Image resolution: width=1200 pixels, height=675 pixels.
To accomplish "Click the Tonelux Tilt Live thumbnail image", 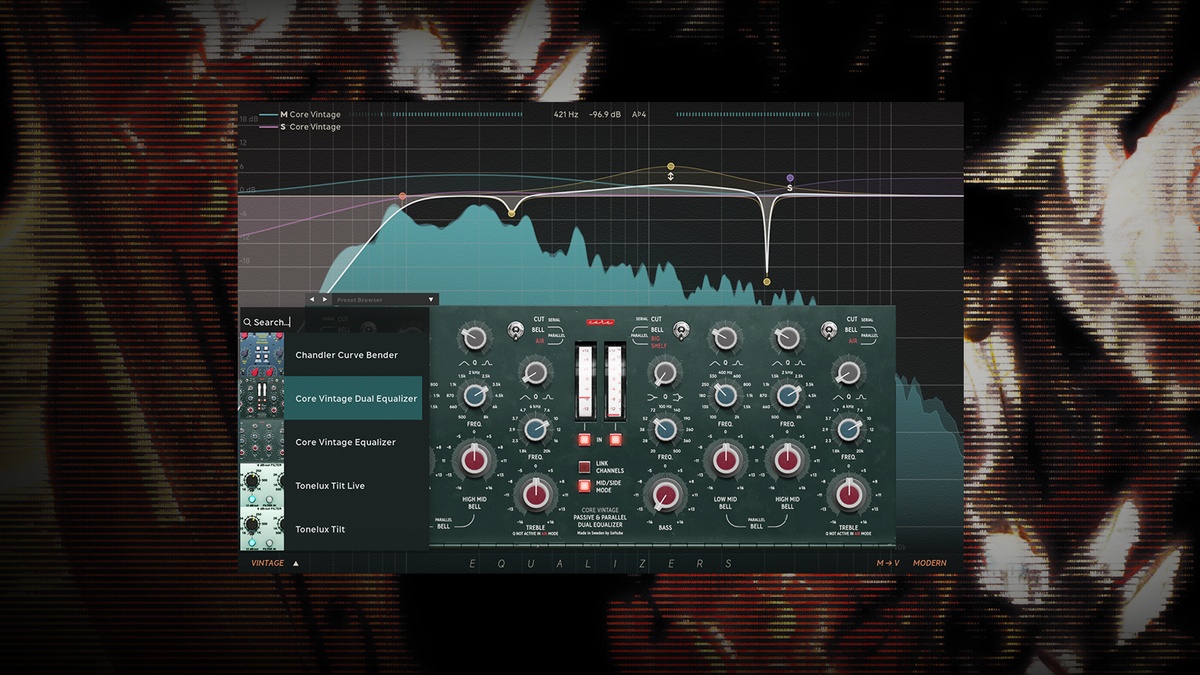I will pyautogui.click(x=262, y=485).
